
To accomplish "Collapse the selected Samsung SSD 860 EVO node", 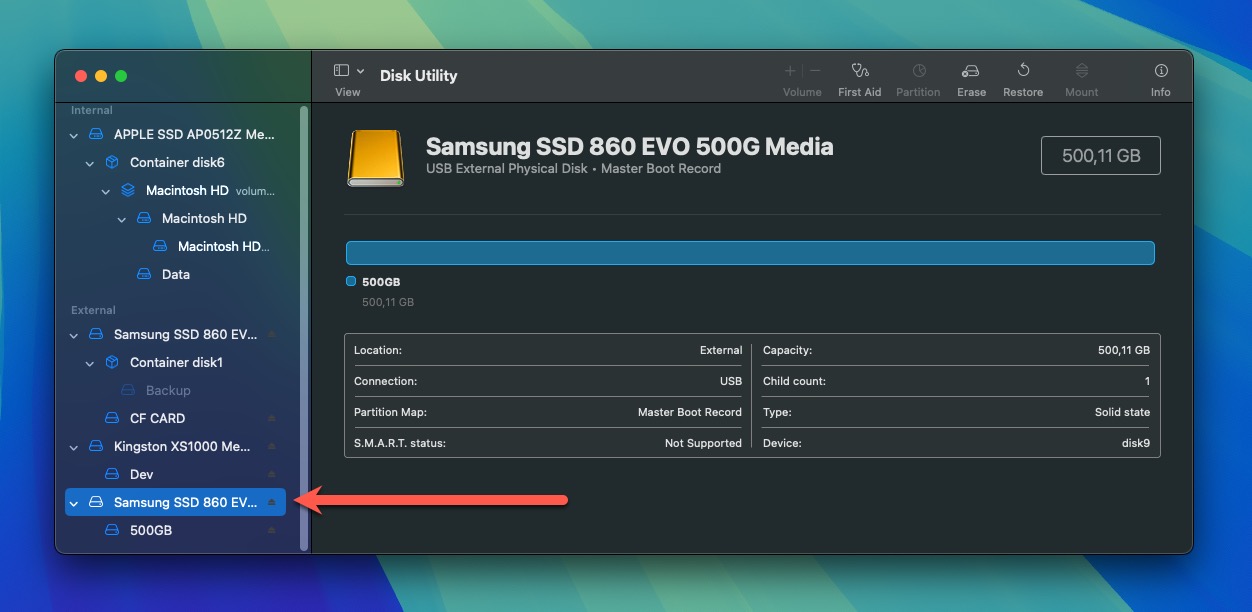I will coord(73,503).
